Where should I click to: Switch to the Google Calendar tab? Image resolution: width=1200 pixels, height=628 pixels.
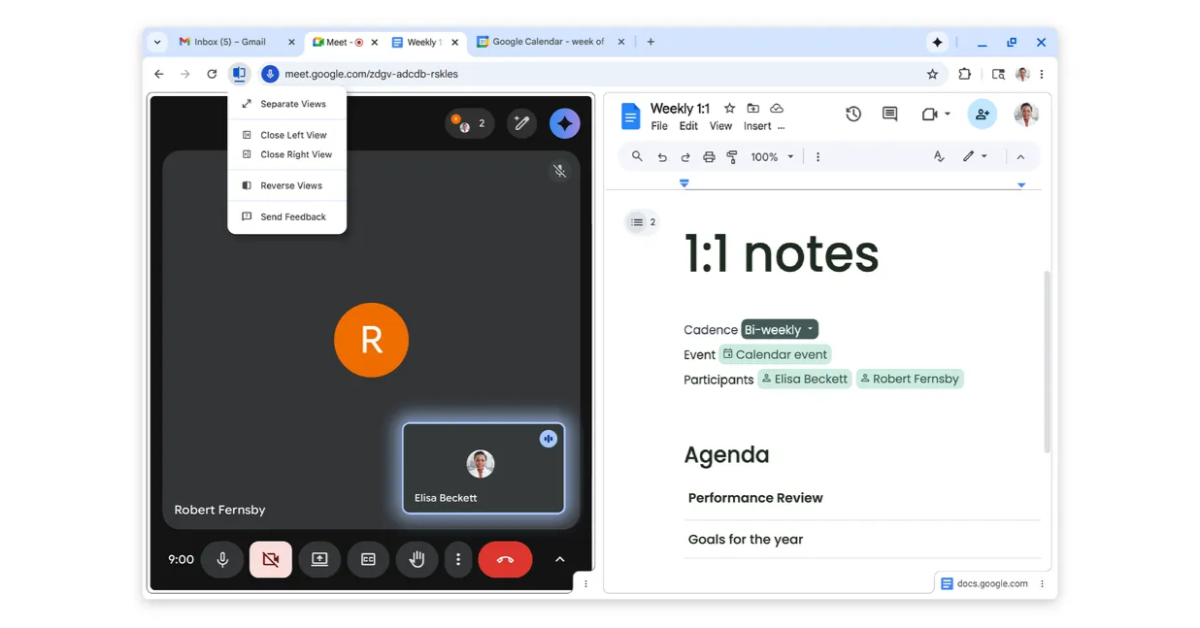click(x=549, y=41)
